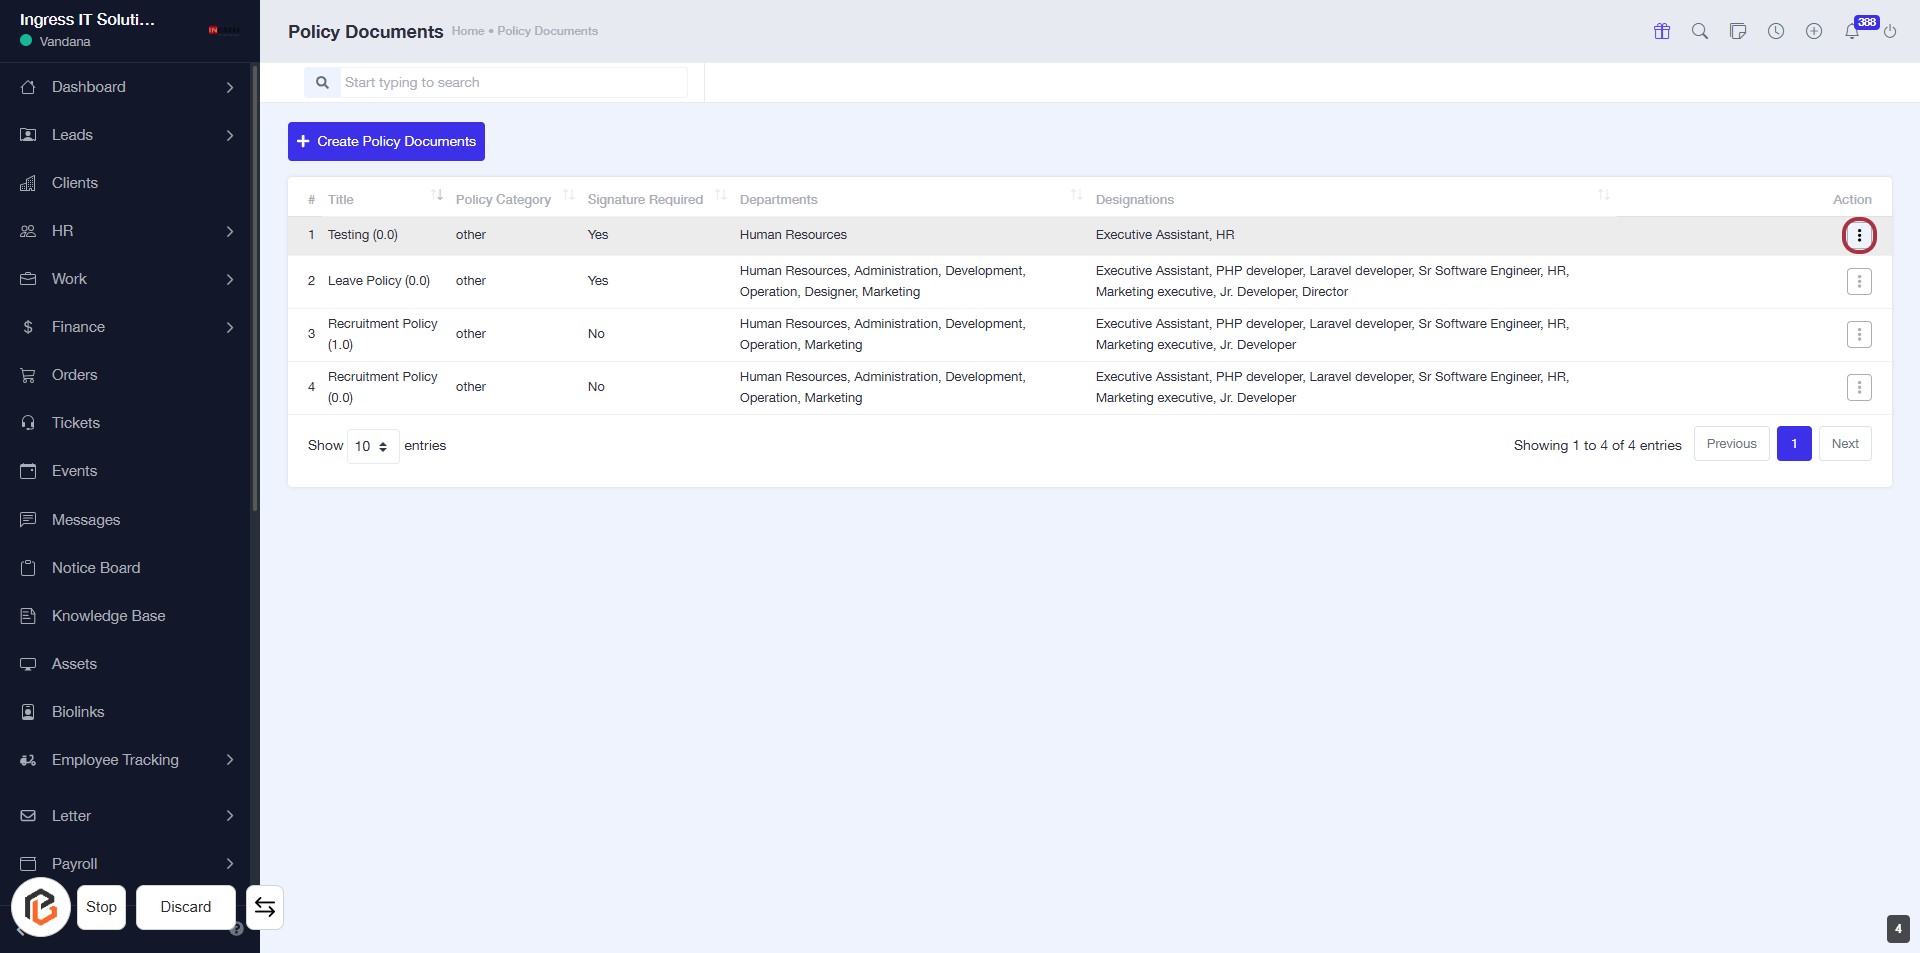Viewport: 1920px width, 953px height.
Task: Sort table by Title column header
Action: pos(341,199)
